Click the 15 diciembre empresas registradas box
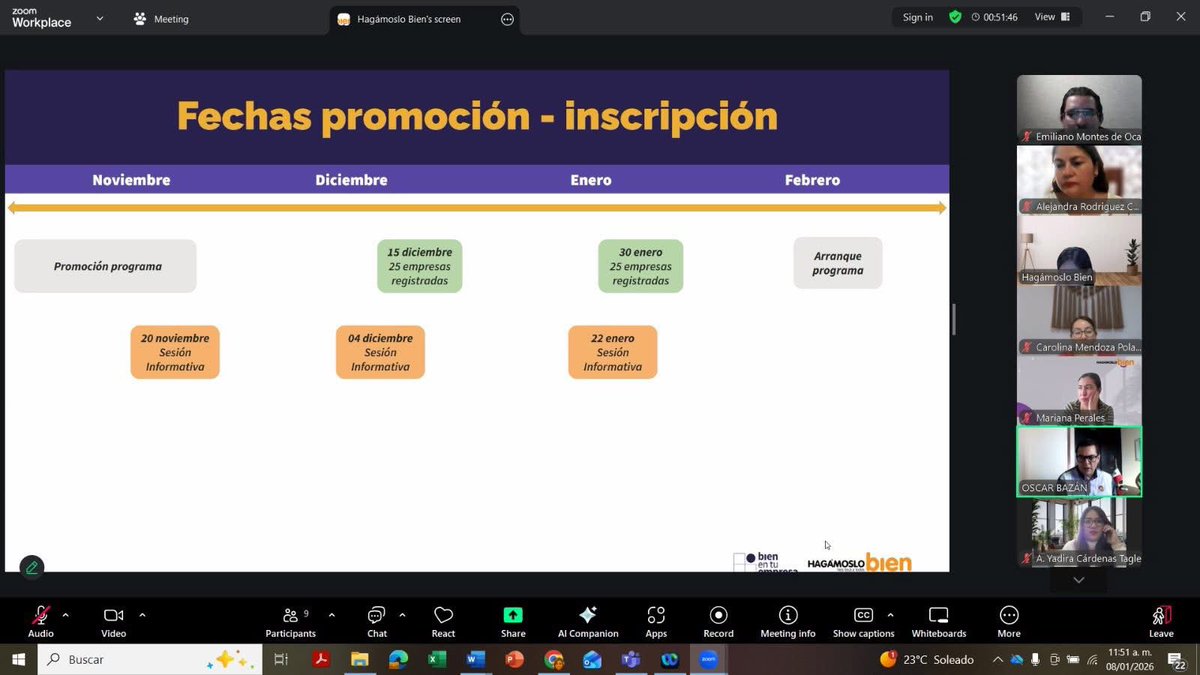 pyautogui.click(x=420, y=266)
